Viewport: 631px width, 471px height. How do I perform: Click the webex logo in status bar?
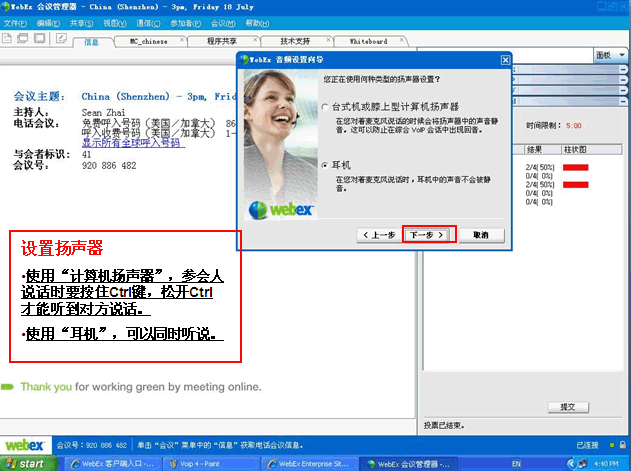coord(25,445)
